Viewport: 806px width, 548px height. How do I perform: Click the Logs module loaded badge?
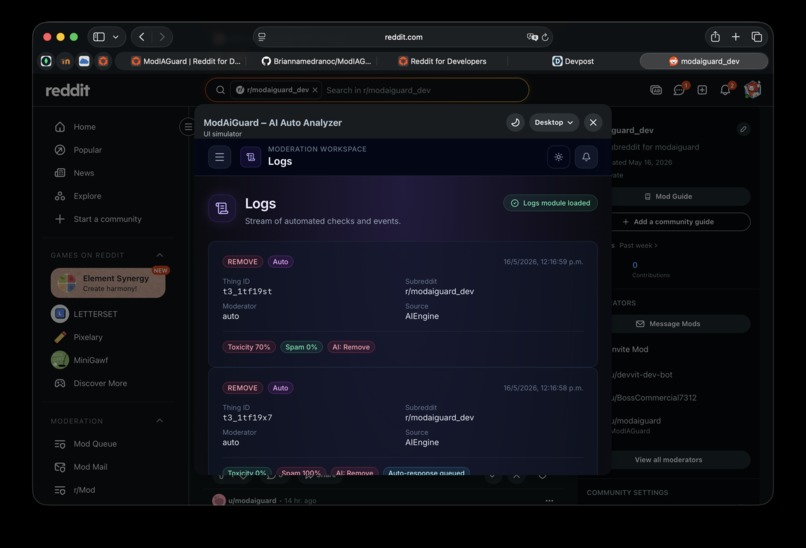[551, 203]
